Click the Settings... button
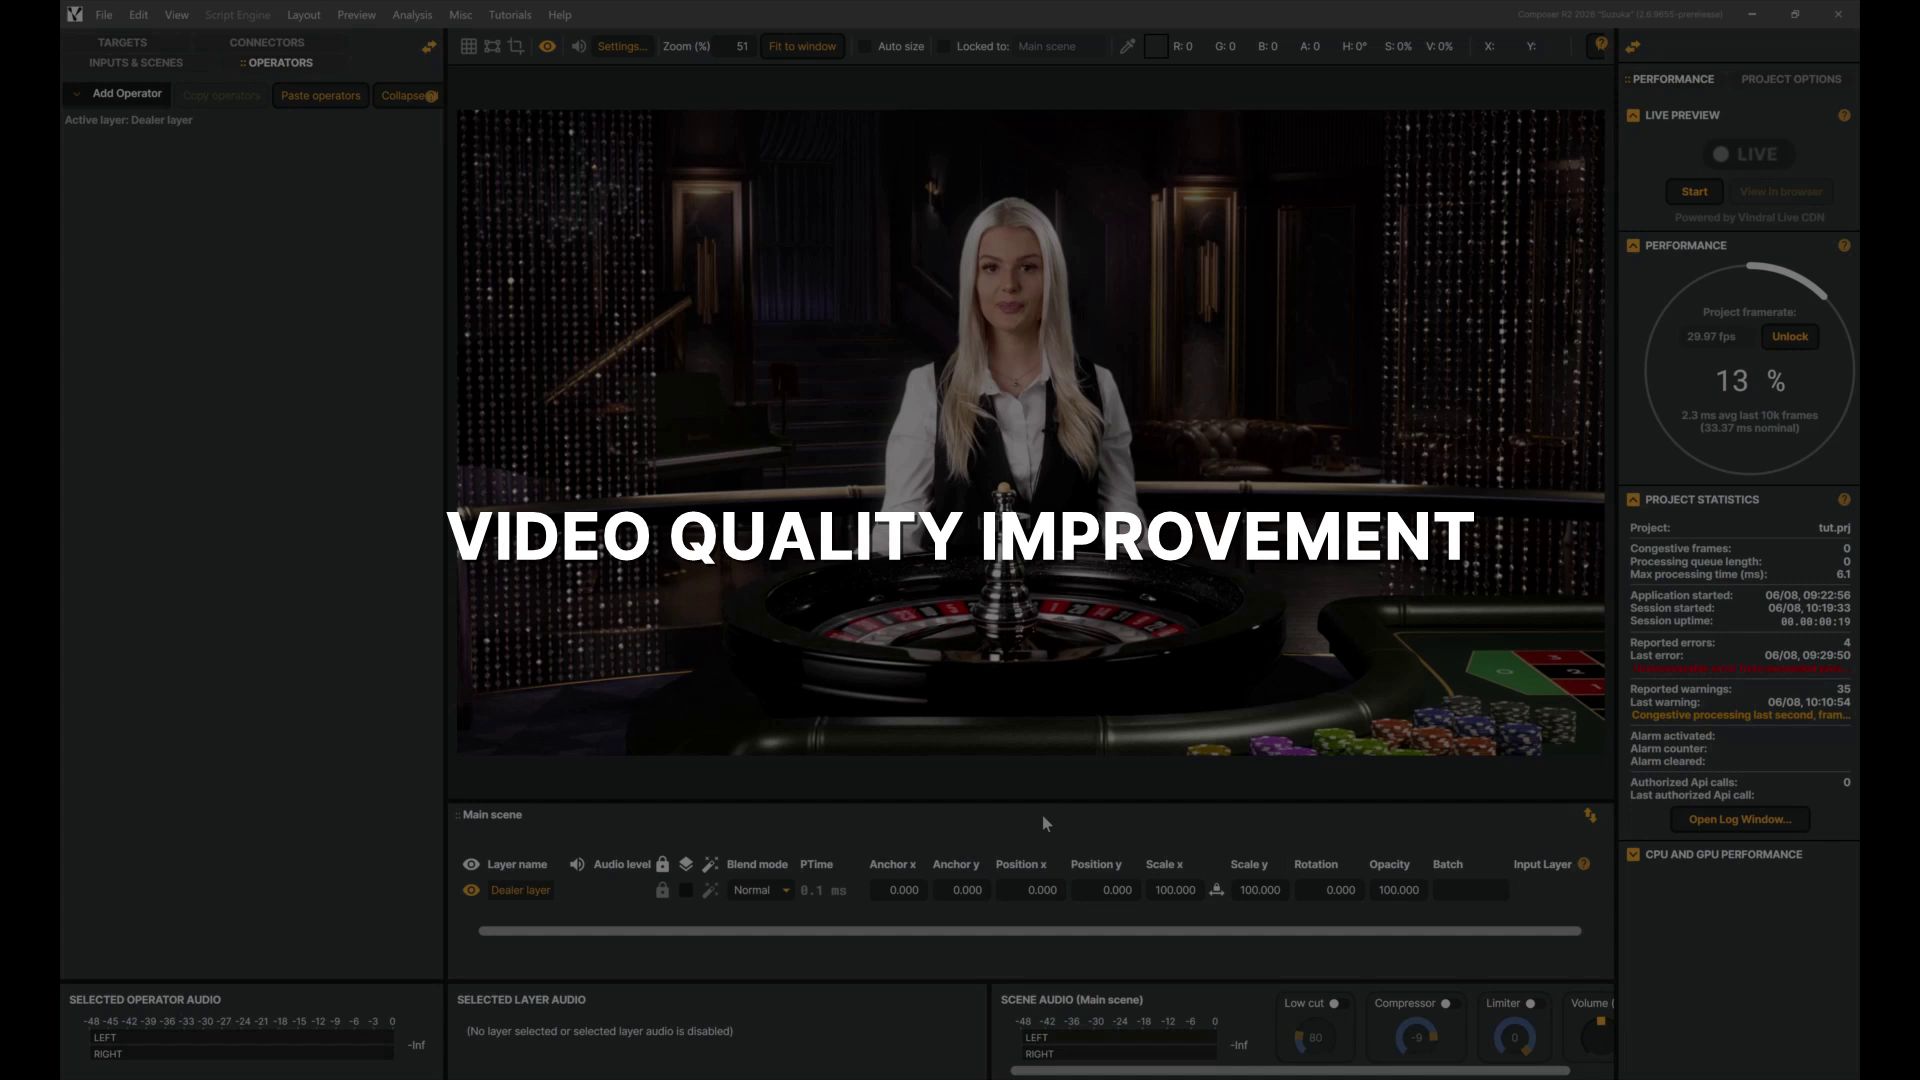 (x=622, y=46)
